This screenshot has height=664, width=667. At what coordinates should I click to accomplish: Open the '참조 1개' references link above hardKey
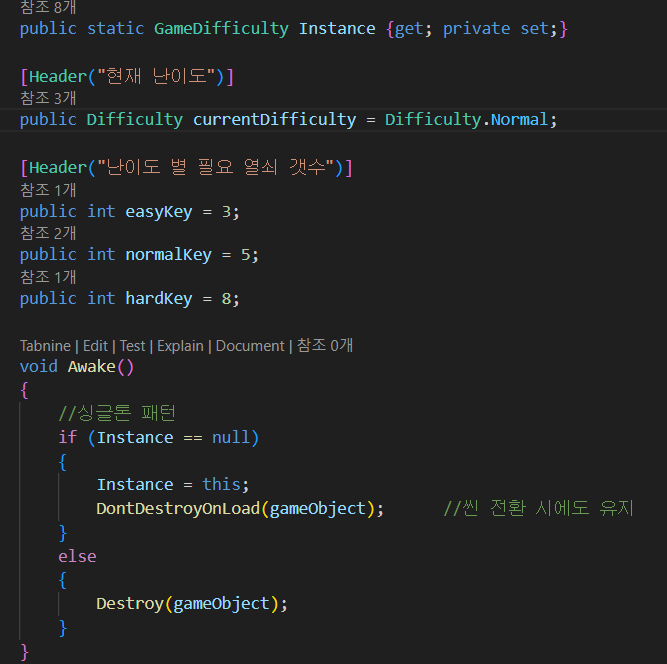(48, 277)
